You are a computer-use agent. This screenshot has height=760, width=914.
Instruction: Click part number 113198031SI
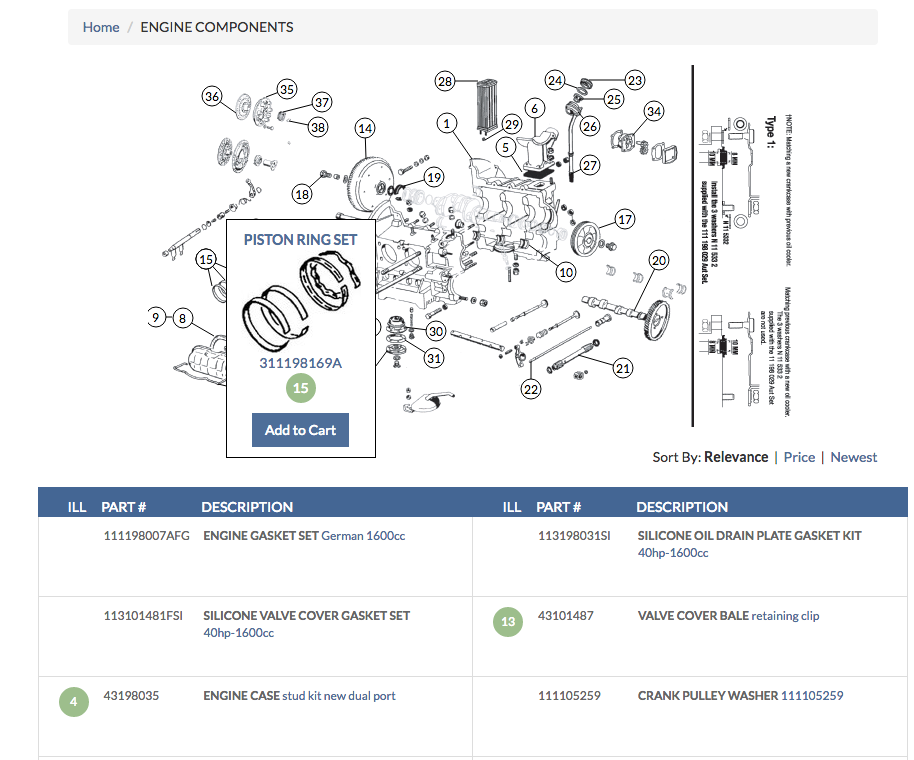tap(574, 536)
